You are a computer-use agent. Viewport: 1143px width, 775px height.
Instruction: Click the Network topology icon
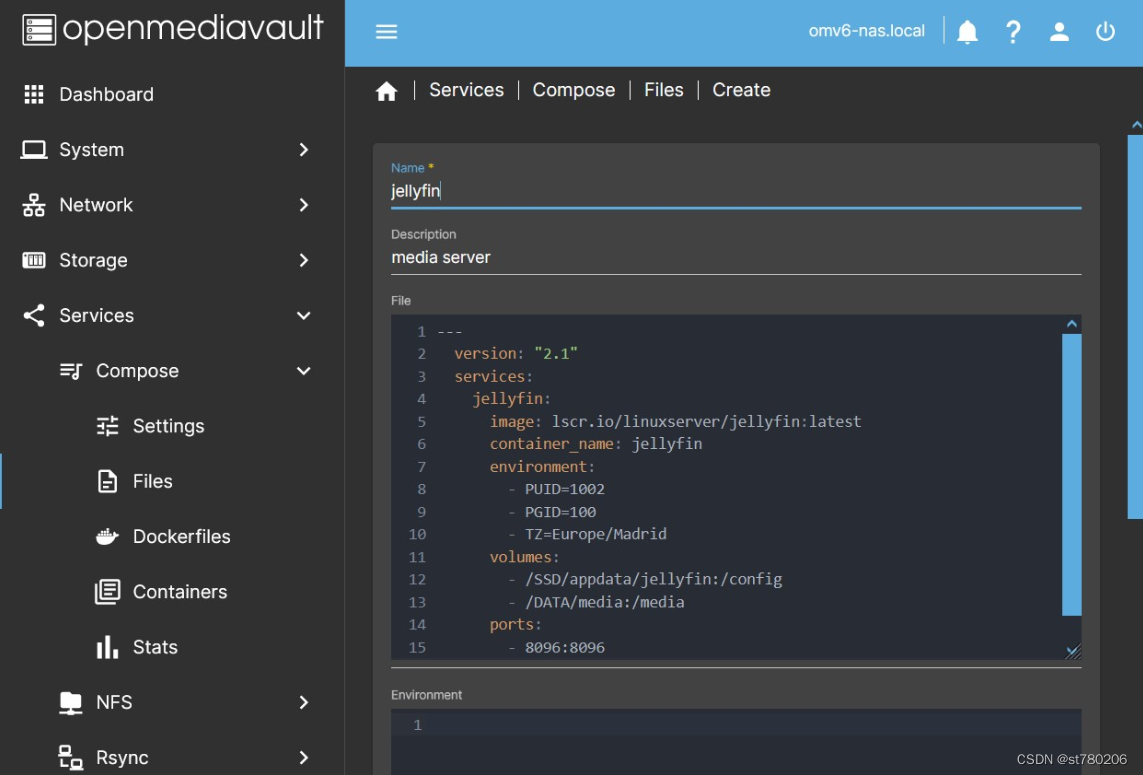pyautogui.click(x=34, y=205)
